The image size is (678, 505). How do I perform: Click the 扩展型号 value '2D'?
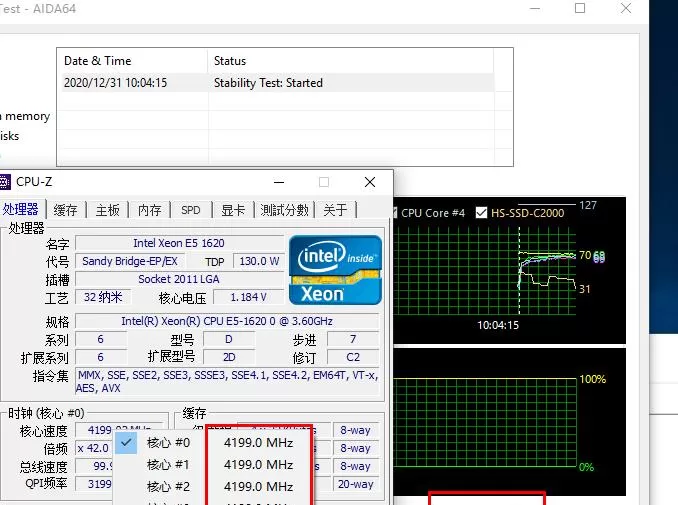coord(229,357)
